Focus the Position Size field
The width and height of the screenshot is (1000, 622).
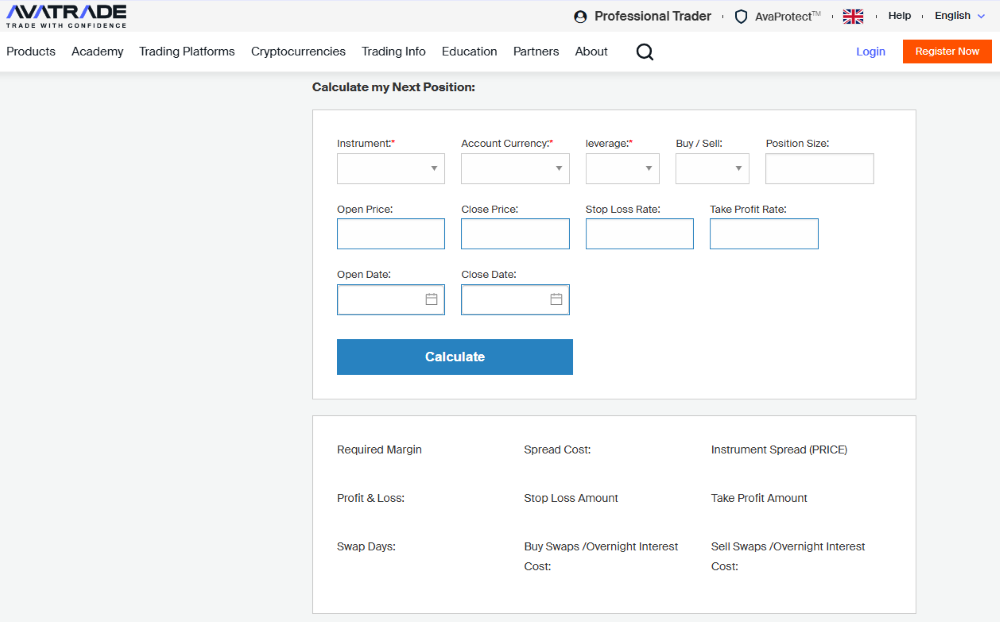coord(819,169)
